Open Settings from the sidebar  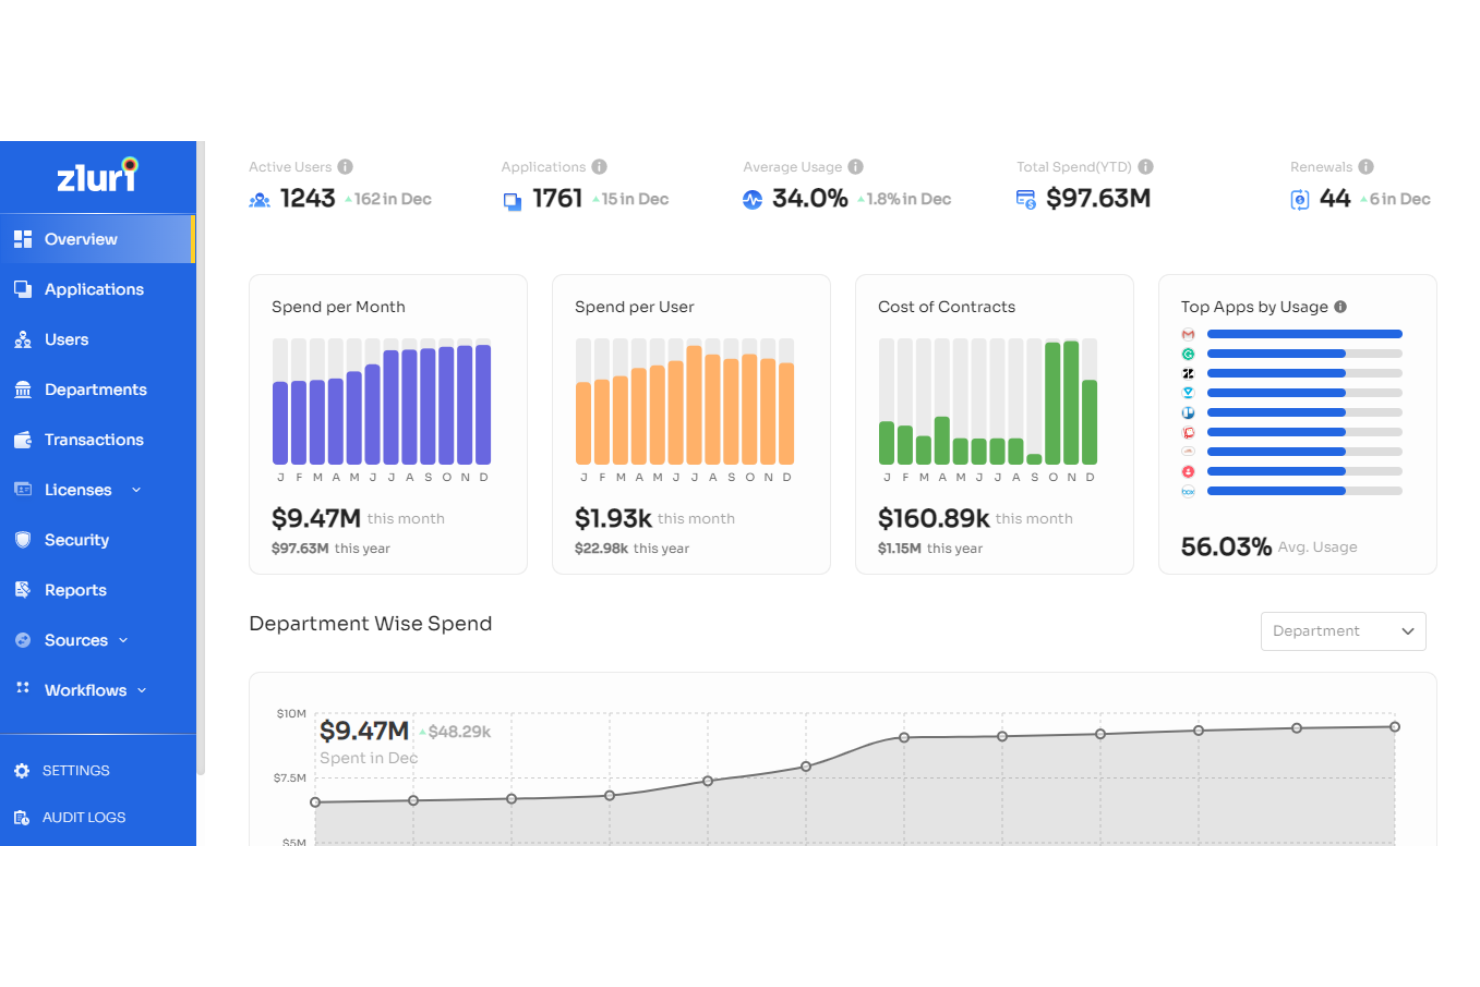click(x=75, y=770)
